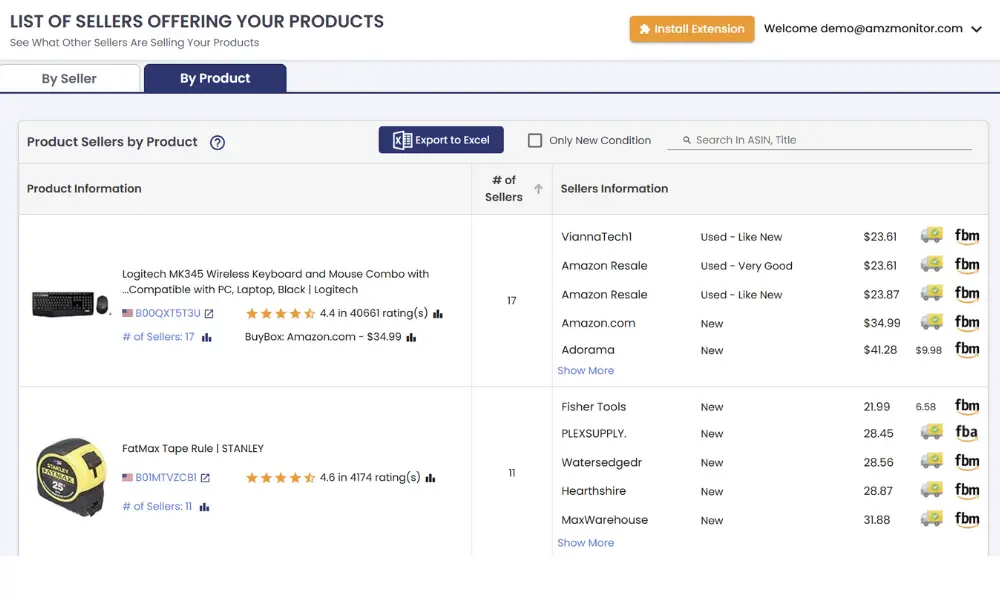Click FatMax Tape Rule | STANLEY title
1000x600 pixels.
[x=193, y=448]
